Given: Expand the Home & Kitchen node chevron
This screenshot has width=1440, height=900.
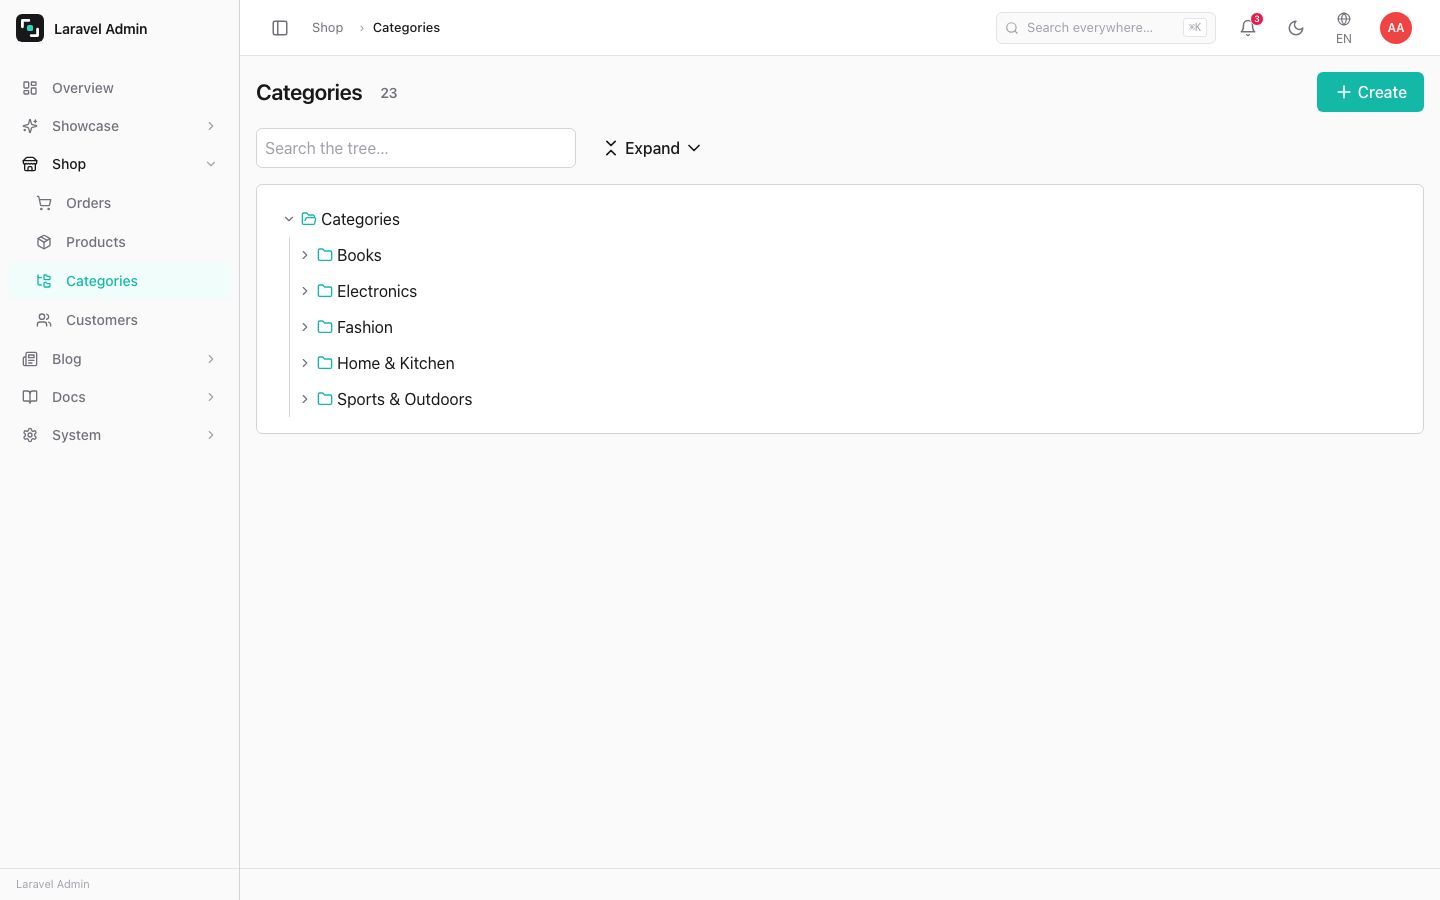Looking at the screenshot, I should coord(305,363).
